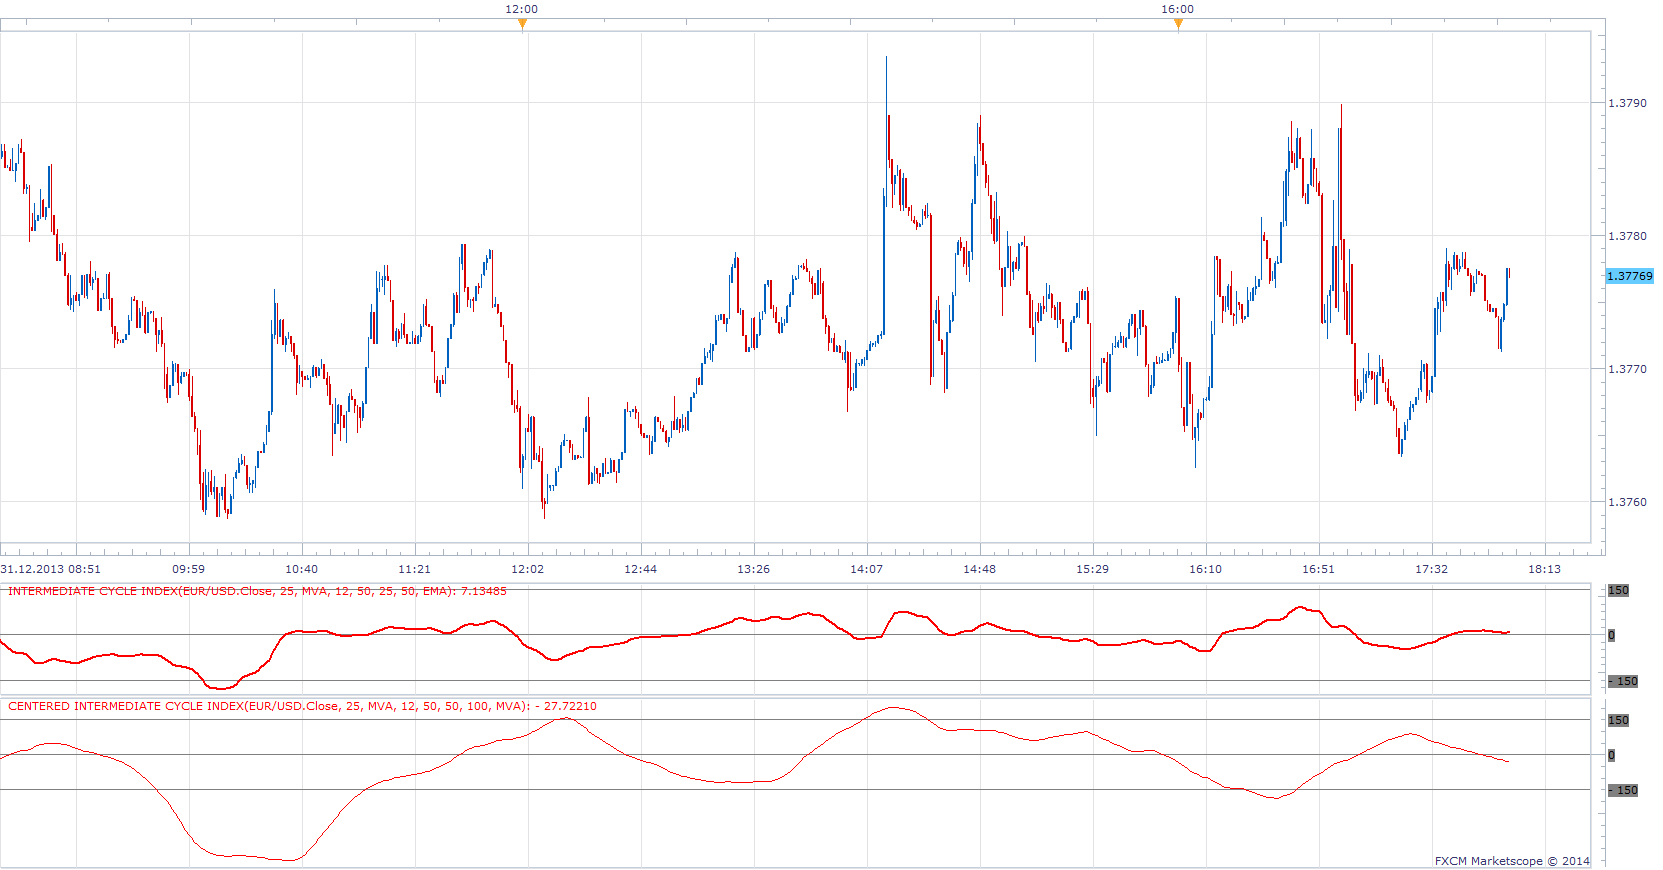Select the Intermediate Cycle Index indicator label
The width and height of the screenshot is (1663, 870).
click(x=257, y=591)
